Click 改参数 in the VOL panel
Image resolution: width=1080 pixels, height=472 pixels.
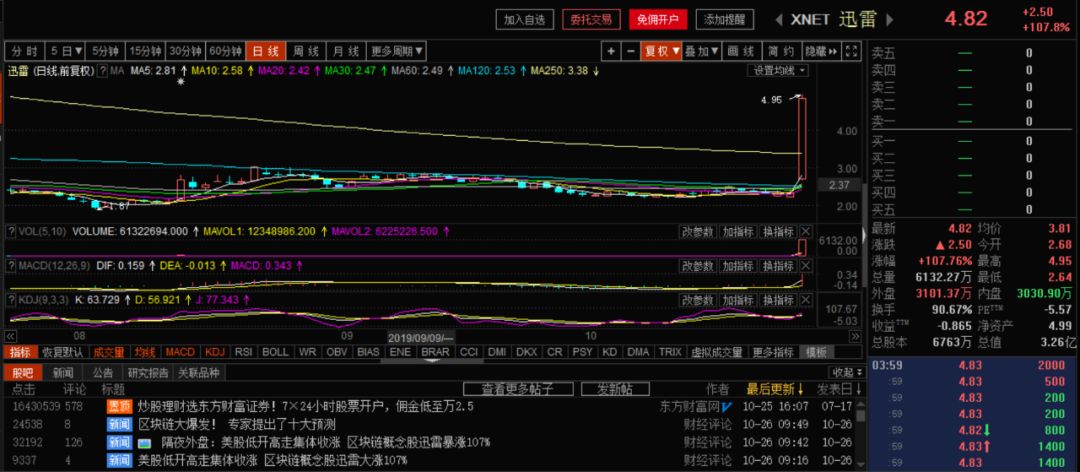coord(698,232)
